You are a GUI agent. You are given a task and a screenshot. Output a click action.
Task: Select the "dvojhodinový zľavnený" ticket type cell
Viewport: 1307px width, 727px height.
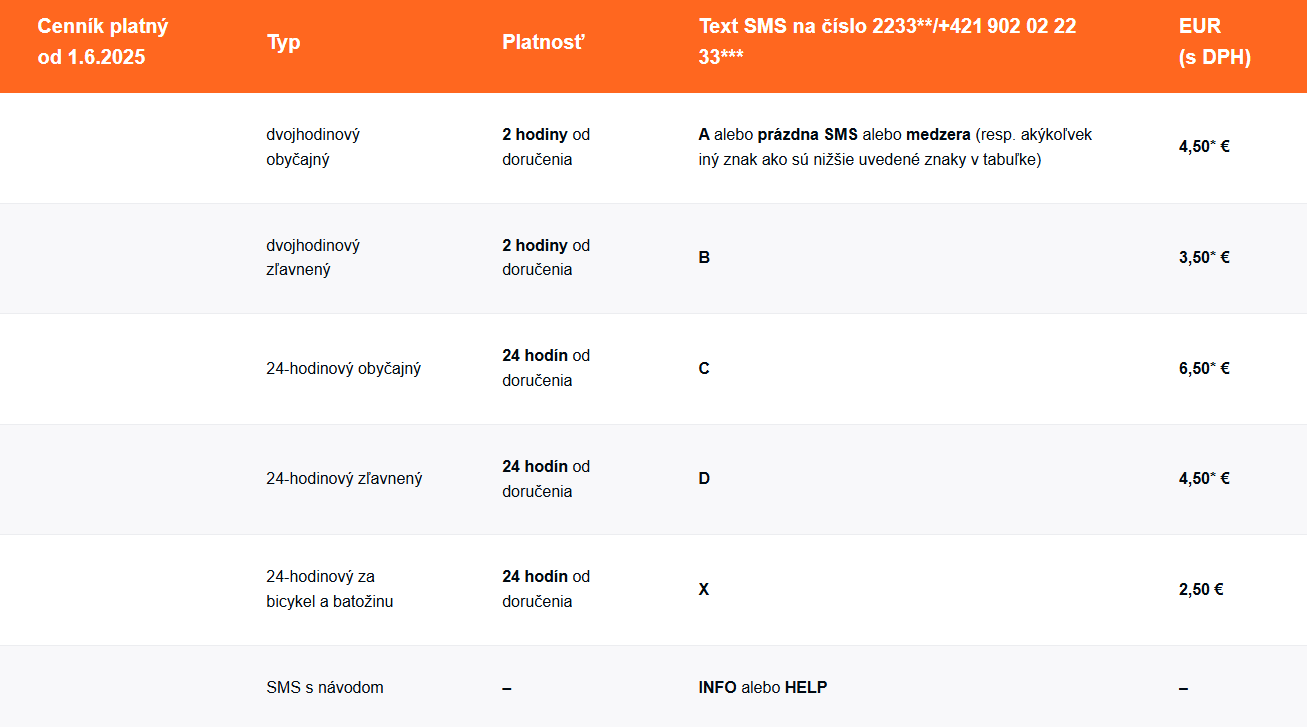click(x=313, y=257)
